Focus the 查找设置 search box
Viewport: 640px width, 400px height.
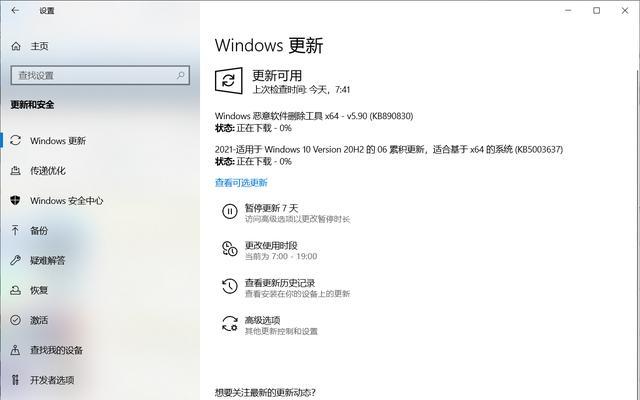pyautogui.click(x=100, y=76)
